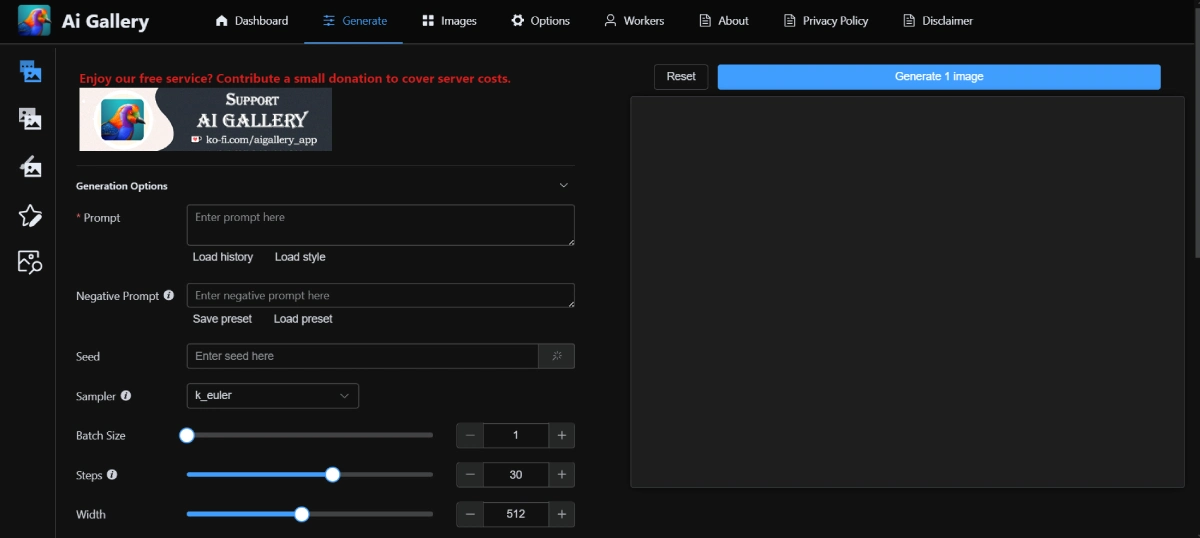Screen dimensions: 1200x538
Task: Click the Steps slider handle
Action: (x=333, y=475)
